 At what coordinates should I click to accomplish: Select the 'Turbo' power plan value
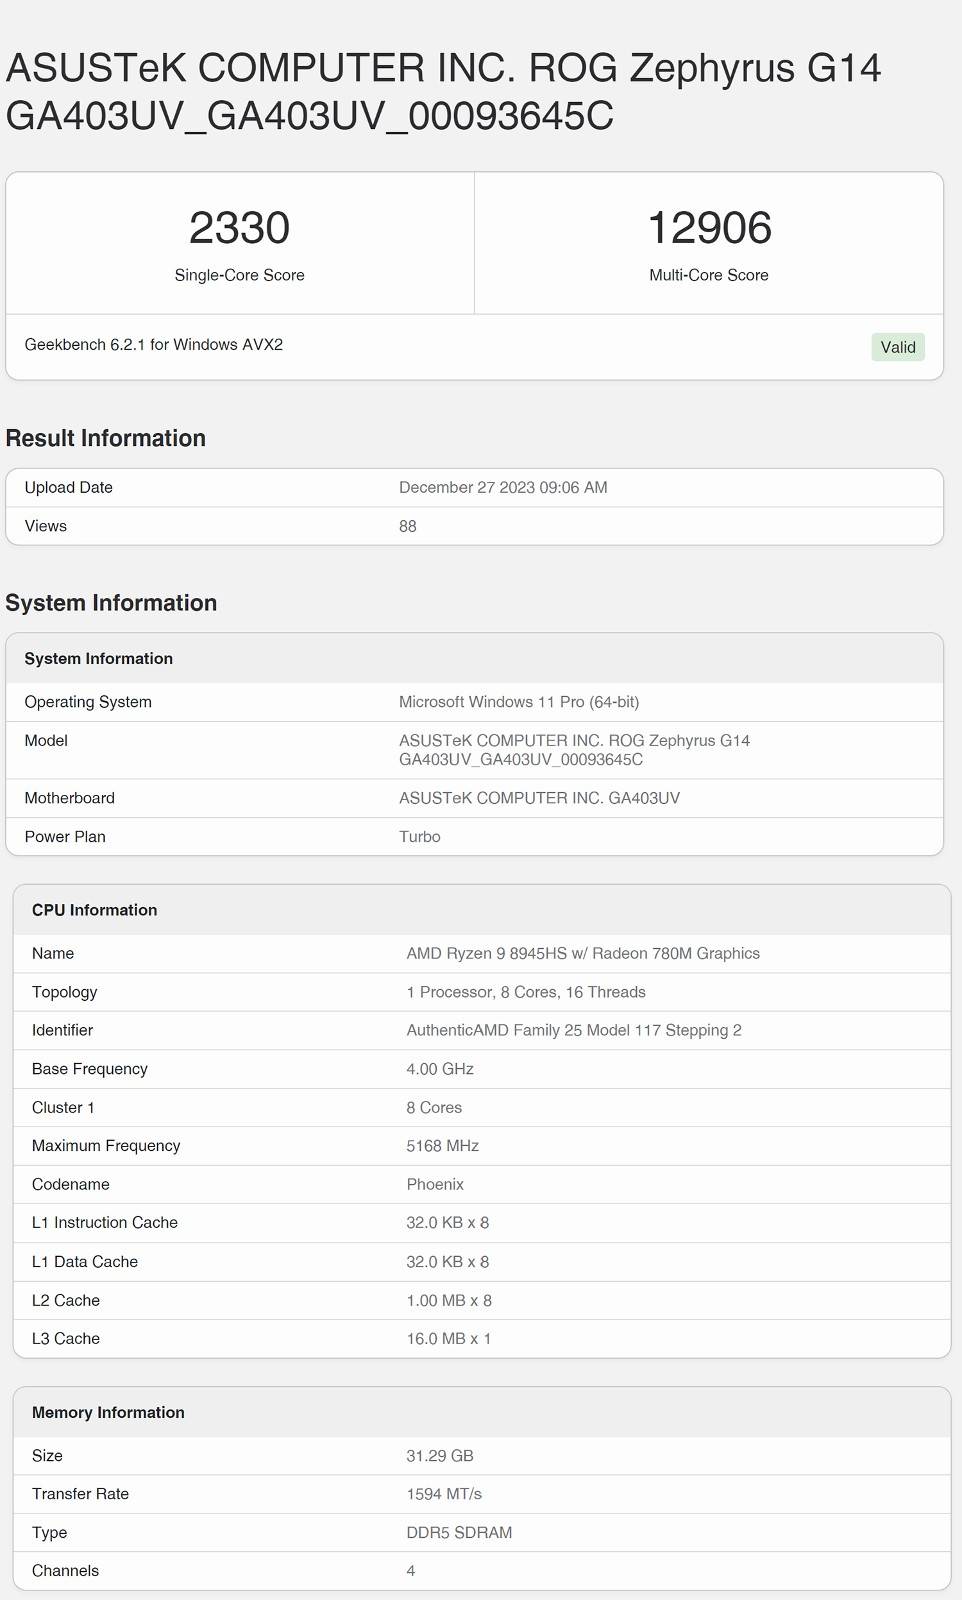tap(420, 837)
